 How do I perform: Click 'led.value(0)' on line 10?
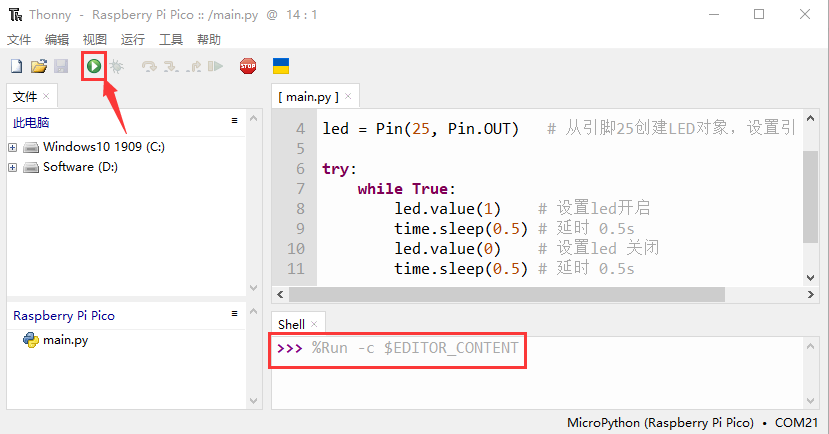click(x=447, y=249)
